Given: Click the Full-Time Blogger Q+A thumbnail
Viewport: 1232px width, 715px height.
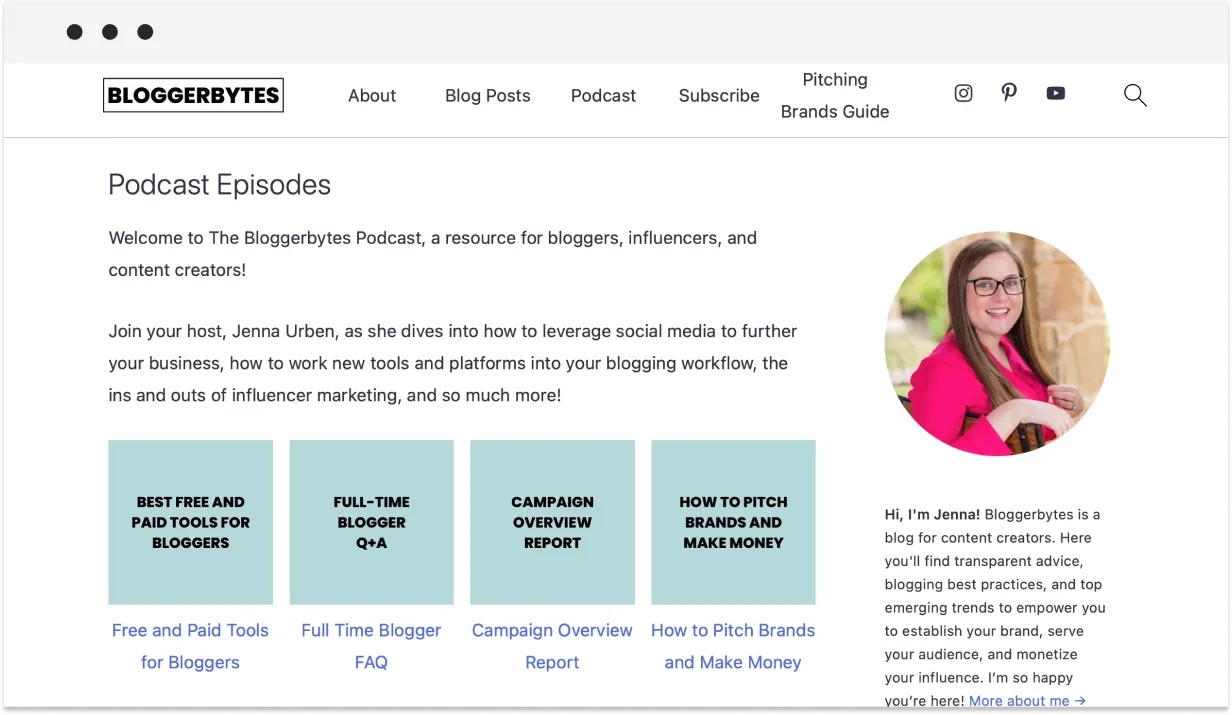Looking at the screenshot, I should pyautogui.click(x=372, y=522).
